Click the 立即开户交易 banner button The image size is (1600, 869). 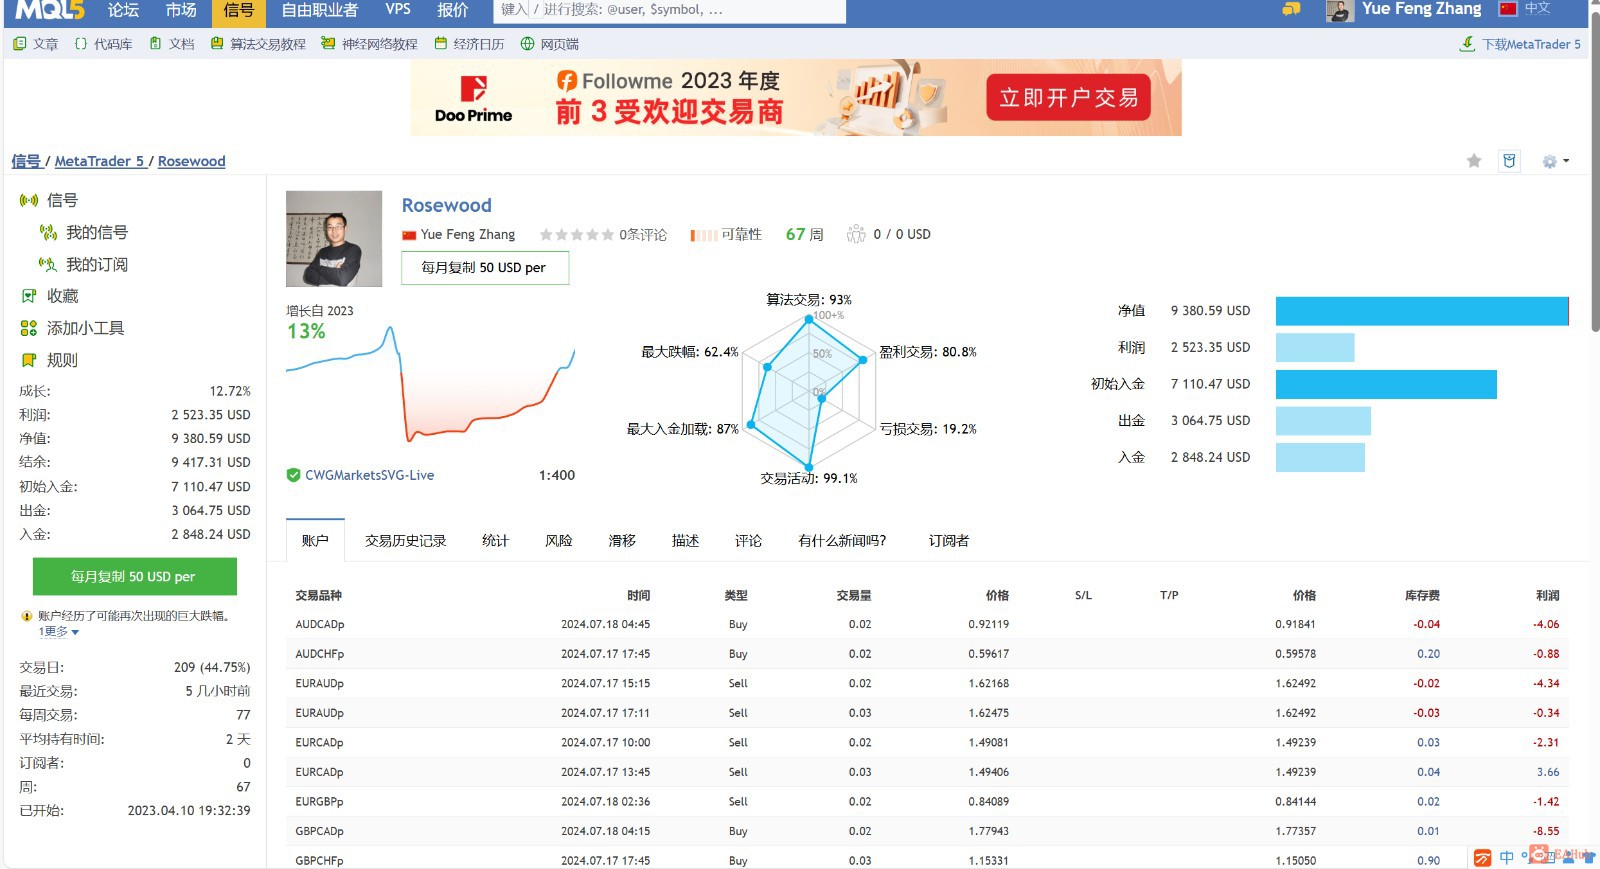pos(1069,98)
